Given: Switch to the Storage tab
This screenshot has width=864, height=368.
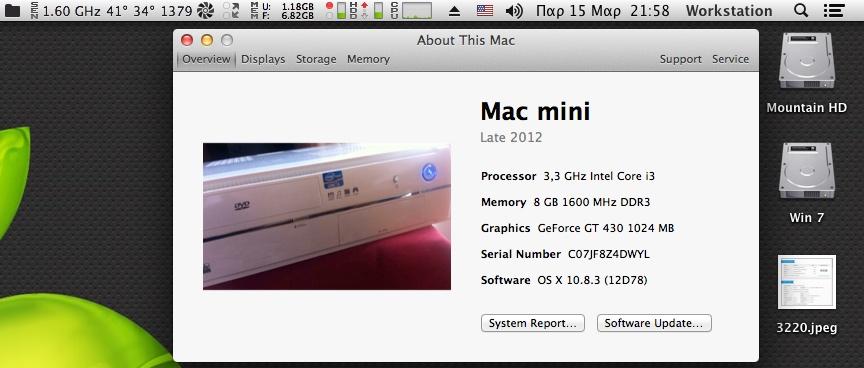Looking at the screenshot, I should (x=316, y=59).
